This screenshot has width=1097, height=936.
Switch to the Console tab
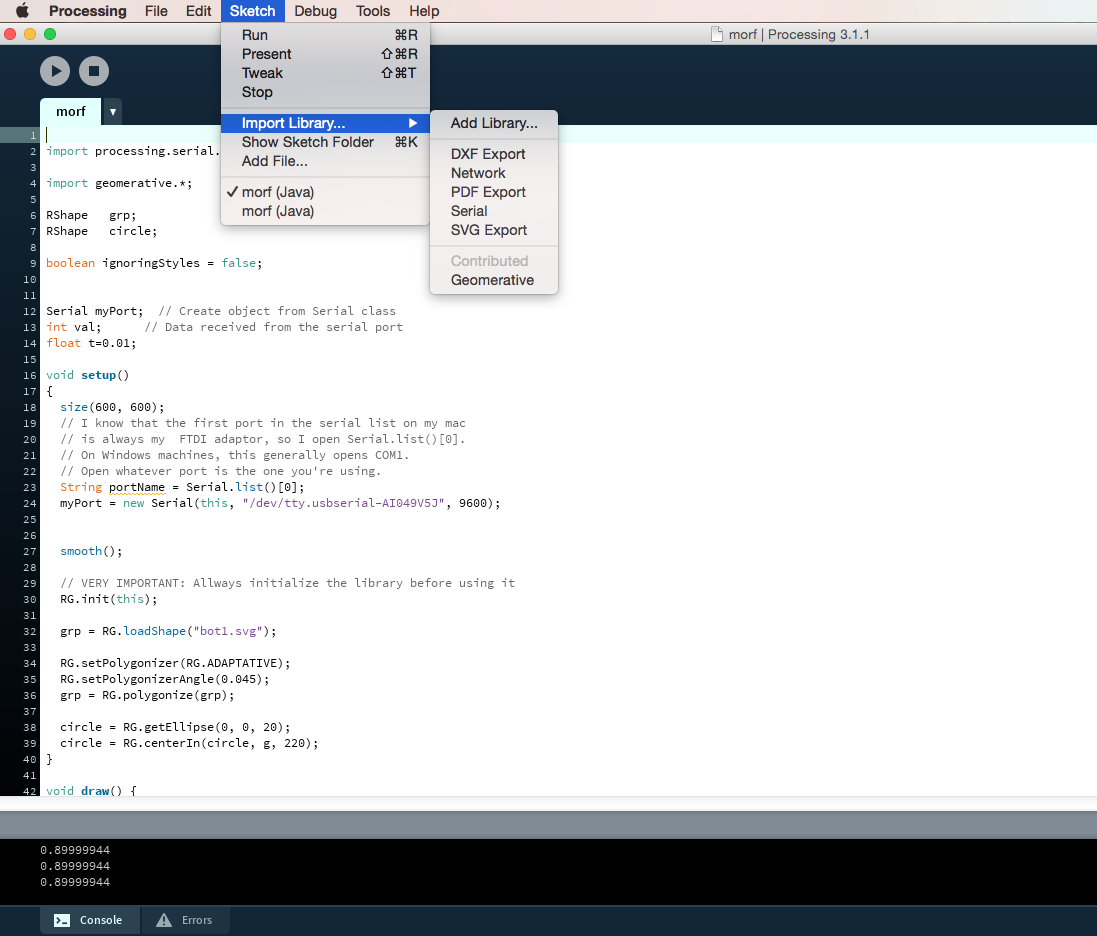(x=90, y=920)
